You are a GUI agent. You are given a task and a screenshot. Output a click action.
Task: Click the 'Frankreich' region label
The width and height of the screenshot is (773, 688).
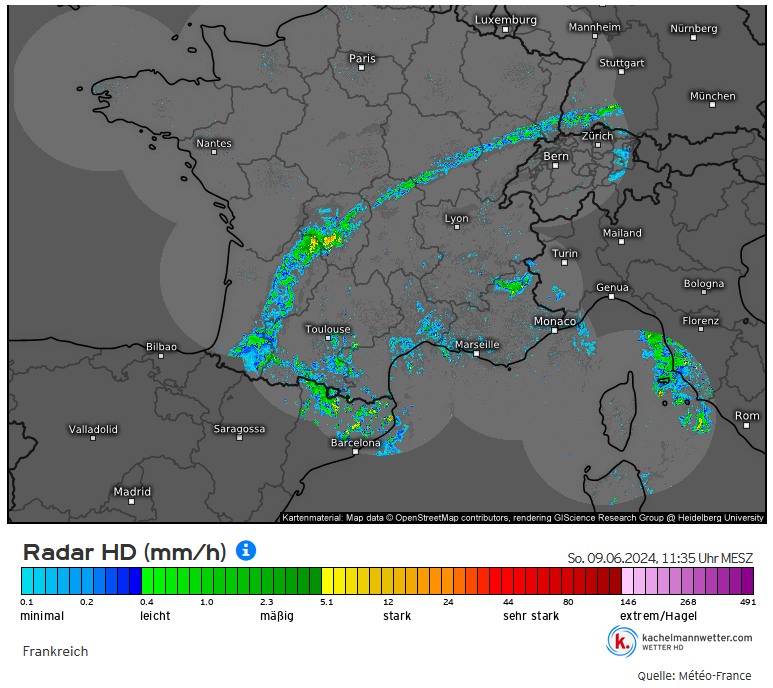55,652
